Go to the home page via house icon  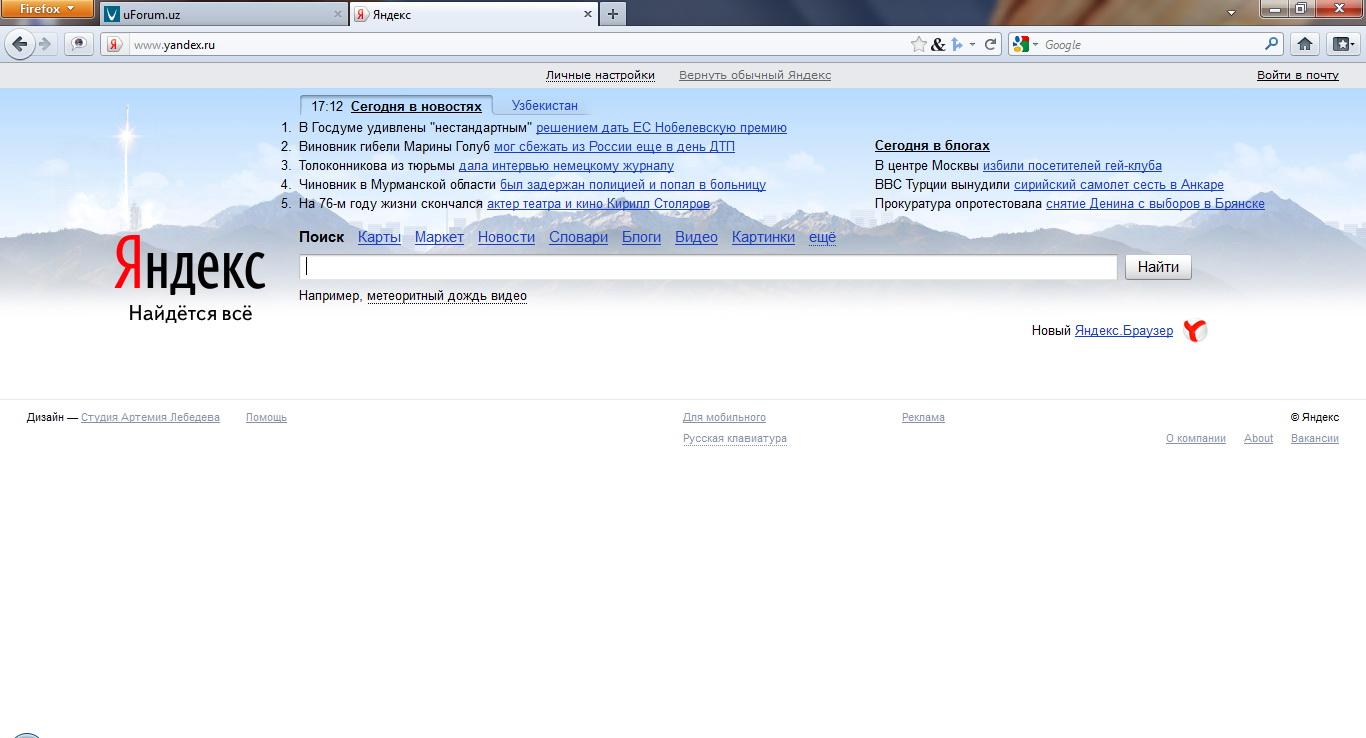point(1305,44)
